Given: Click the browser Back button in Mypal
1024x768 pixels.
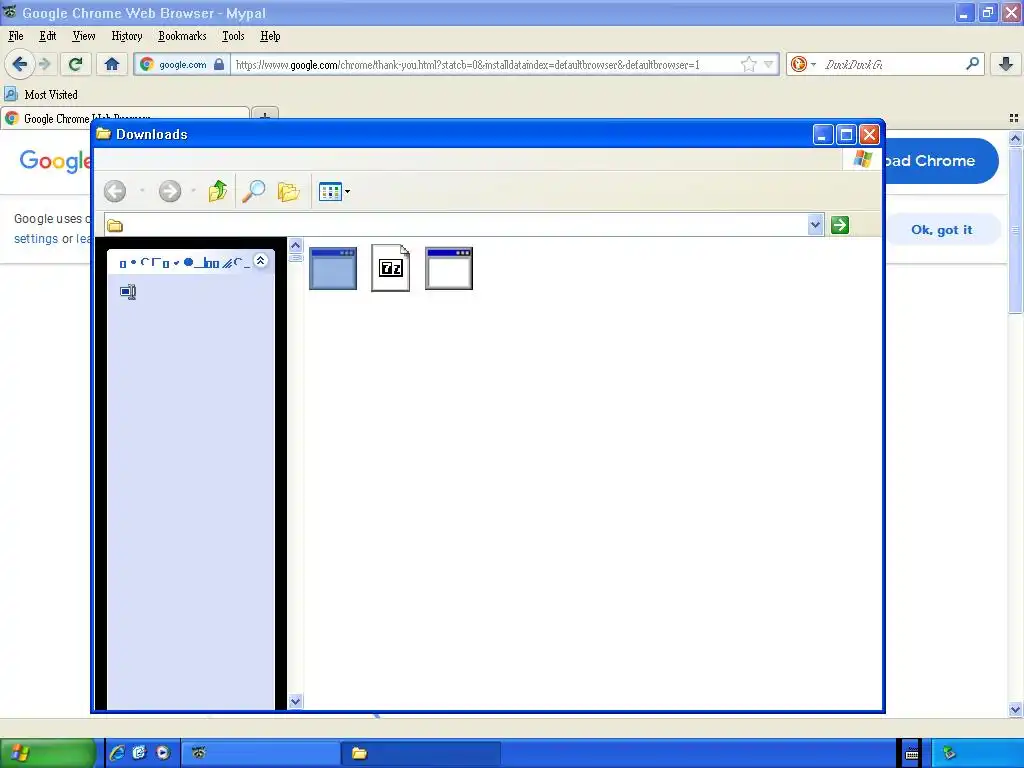Looking at the screenshot, I should (20, 64).
